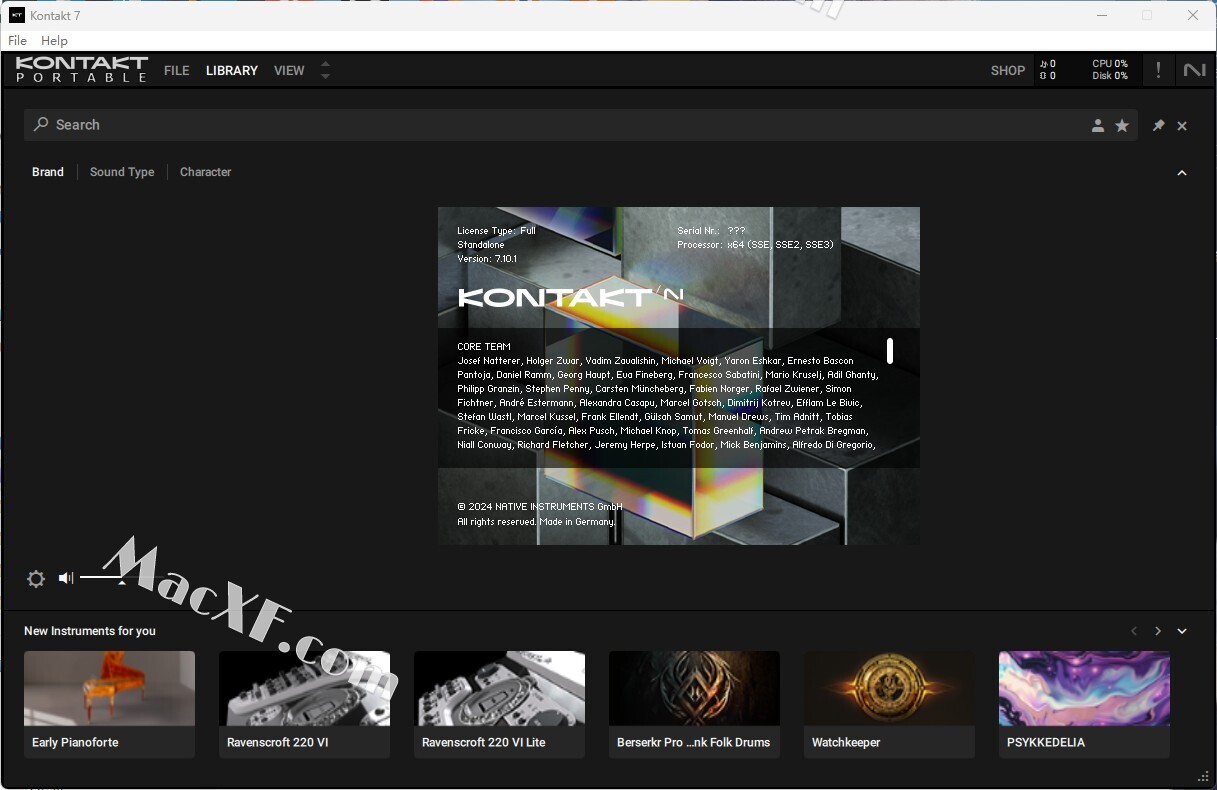Open the VIEW header menu
This screenshot has width=1217, height=790.
click(289, 71)
